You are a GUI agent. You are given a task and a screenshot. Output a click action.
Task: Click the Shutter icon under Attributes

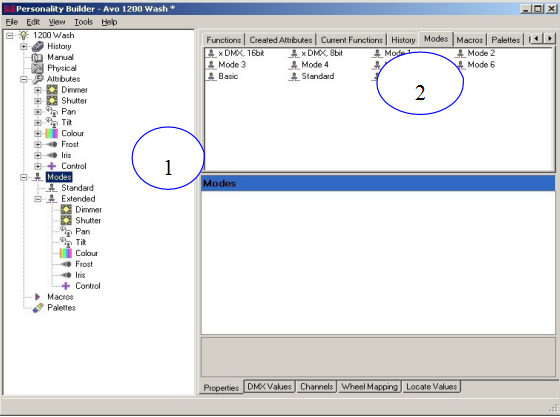click(x=52, y=101)
